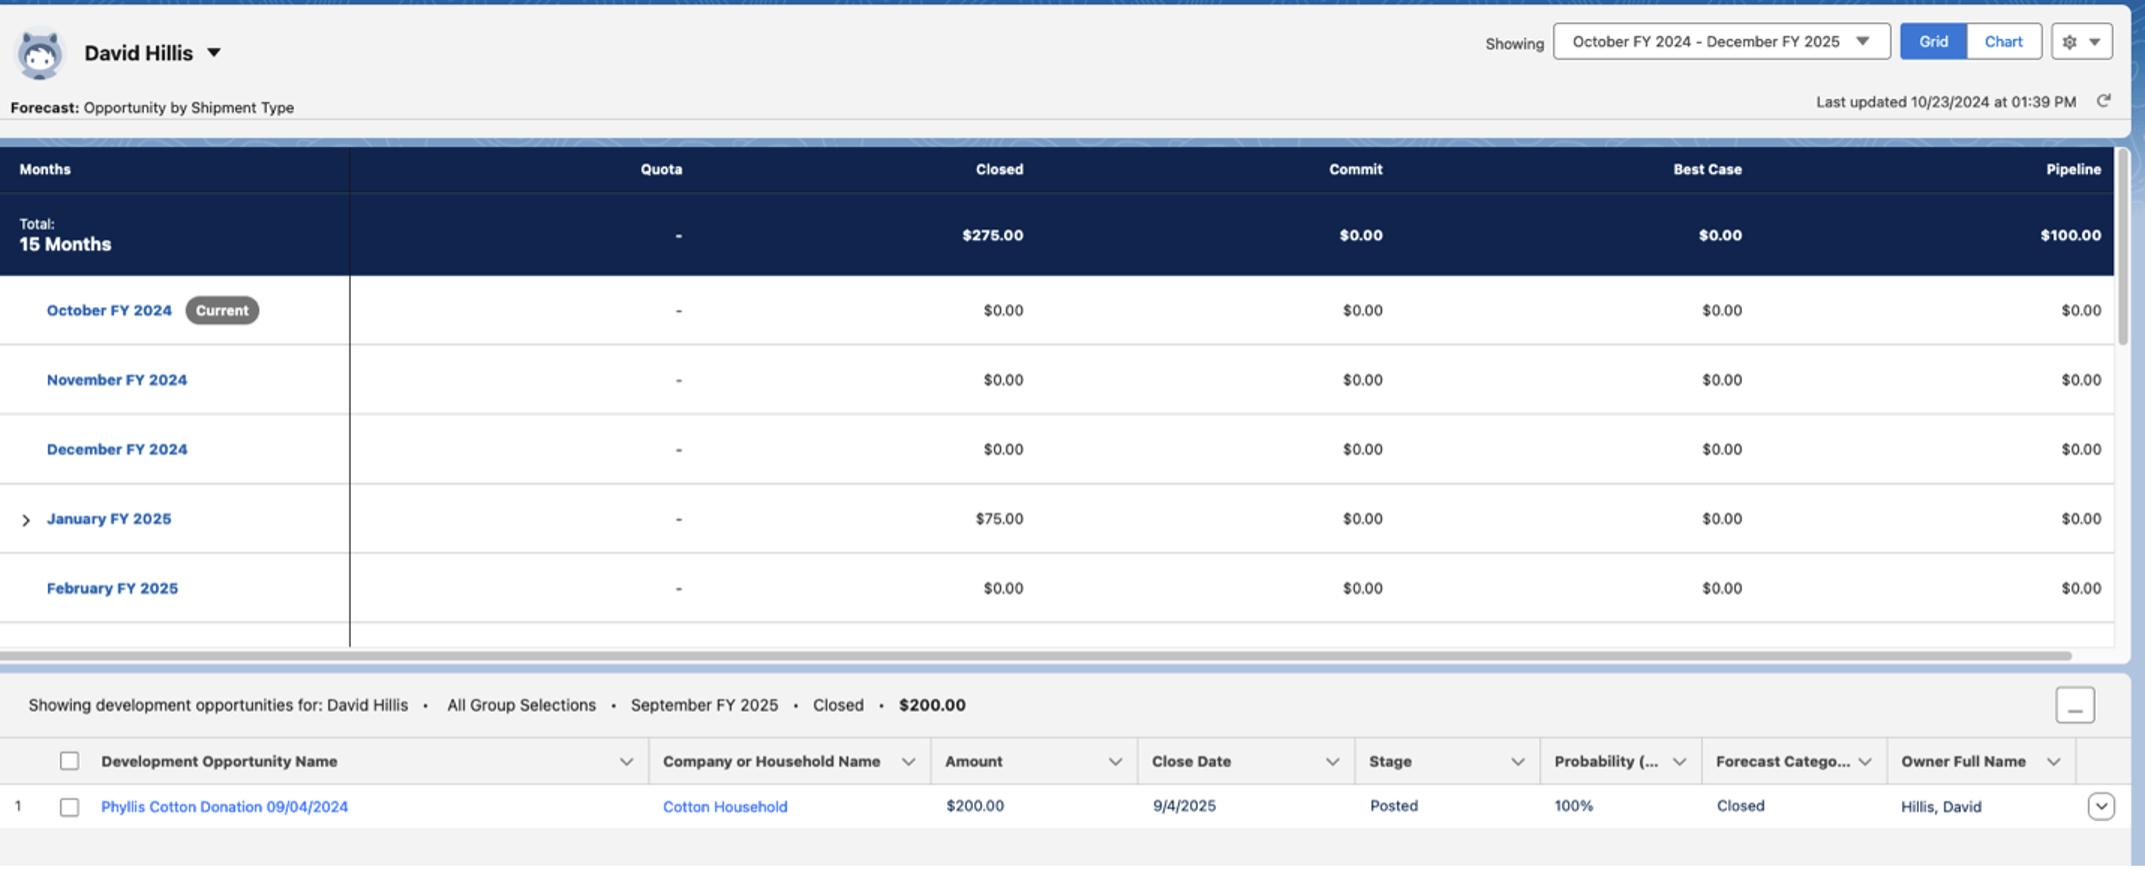Viewport: 2145px width, 870px height.
Task: Click the October FY 2024 month row
Action: 1057,311
